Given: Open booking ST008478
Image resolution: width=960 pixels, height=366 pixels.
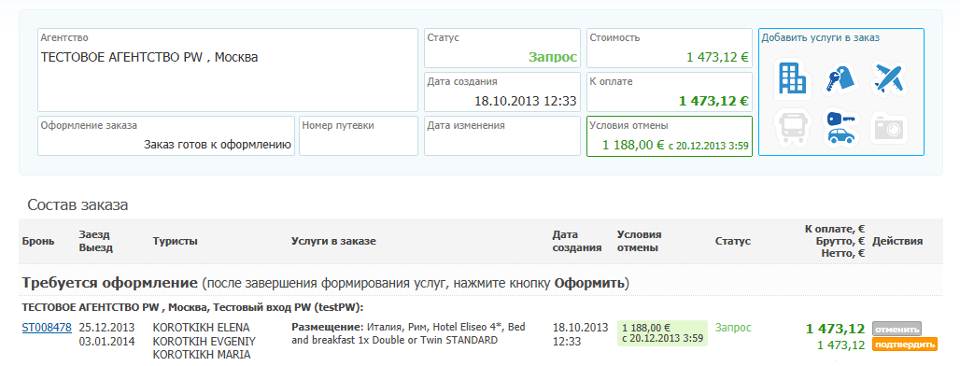Looking at the screenshot, I should (x=47, y=327).
